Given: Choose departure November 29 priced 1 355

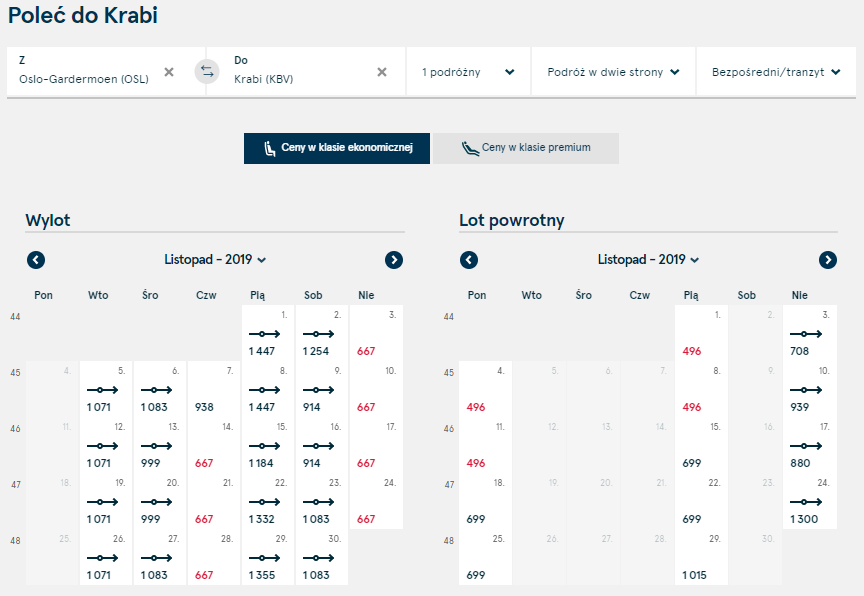Looking at the screenshot, I should (268, 557).
